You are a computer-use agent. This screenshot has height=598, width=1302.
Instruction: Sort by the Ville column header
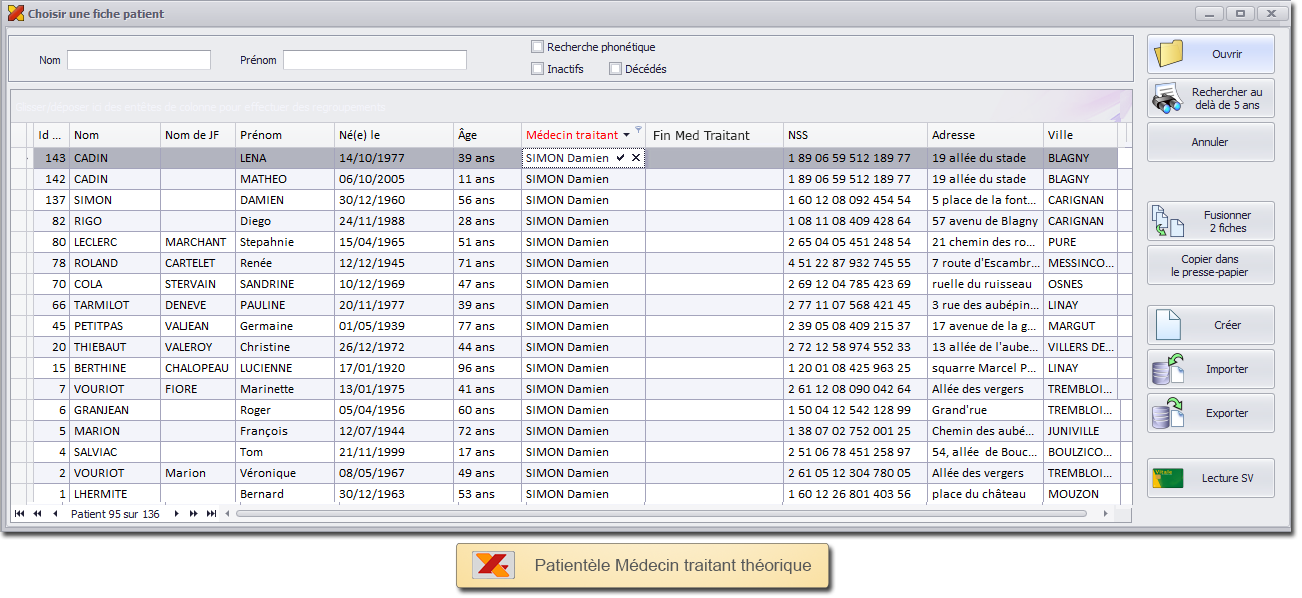[1078, 135]
